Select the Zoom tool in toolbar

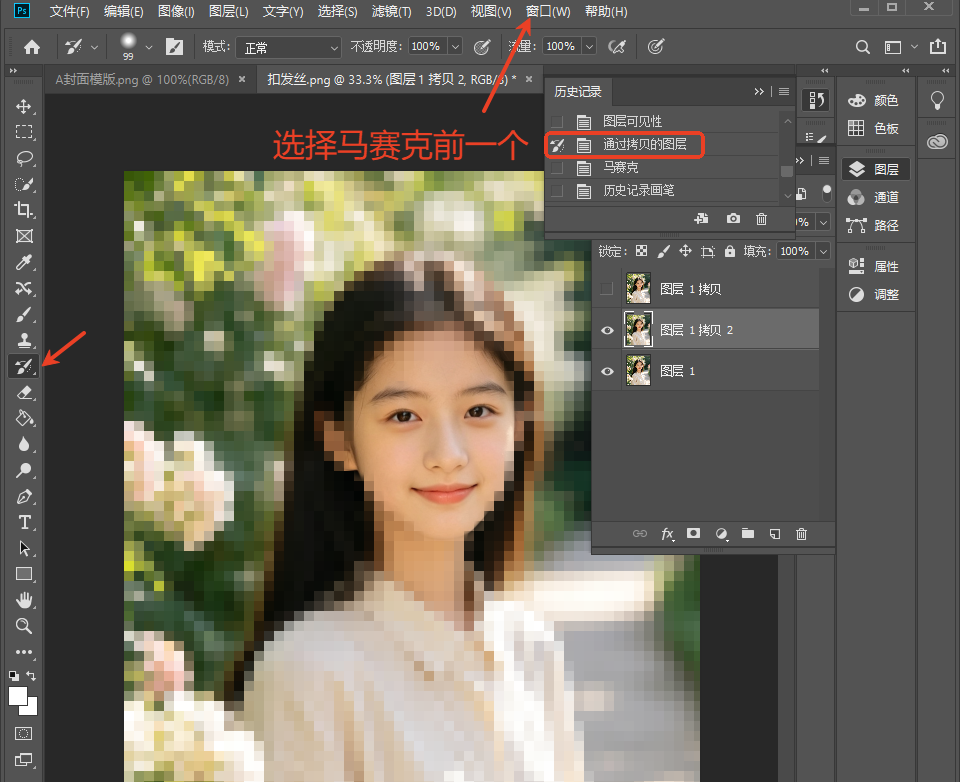click(x=24, y=626)
